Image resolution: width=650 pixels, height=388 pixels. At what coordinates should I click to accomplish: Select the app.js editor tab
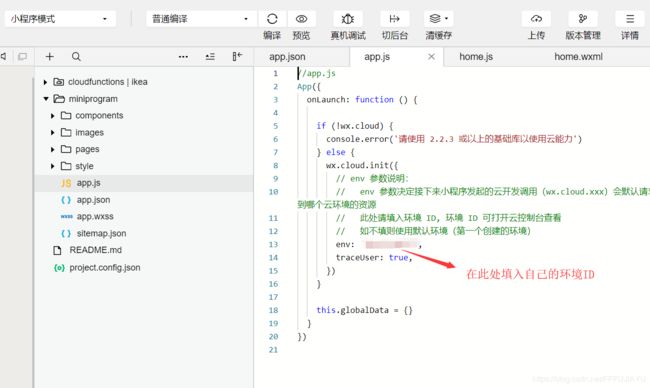click(x=377, y=57)
